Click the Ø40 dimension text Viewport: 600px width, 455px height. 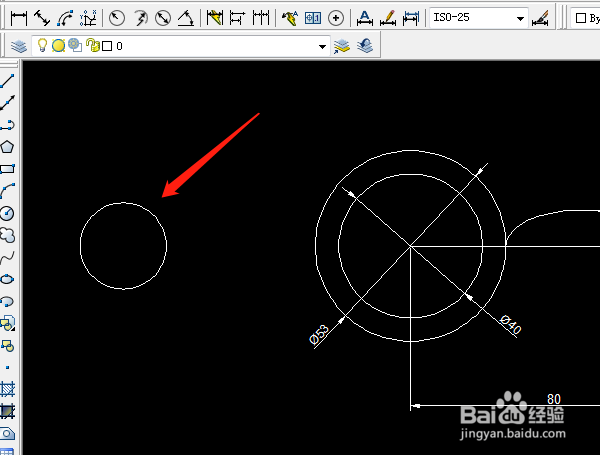[x=511, y=325]
